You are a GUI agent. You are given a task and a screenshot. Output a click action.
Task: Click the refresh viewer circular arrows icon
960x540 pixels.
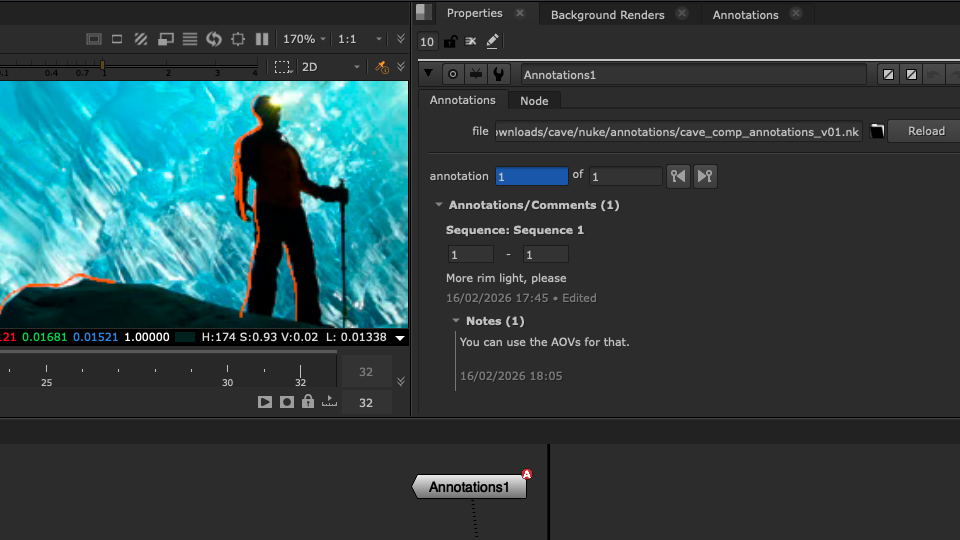click(213, 39)
